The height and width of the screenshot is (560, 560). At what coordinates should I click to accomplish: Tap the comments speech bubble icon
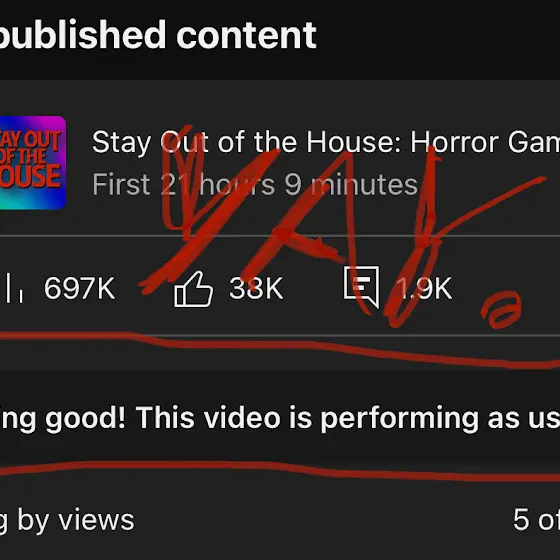click(361, 287)
